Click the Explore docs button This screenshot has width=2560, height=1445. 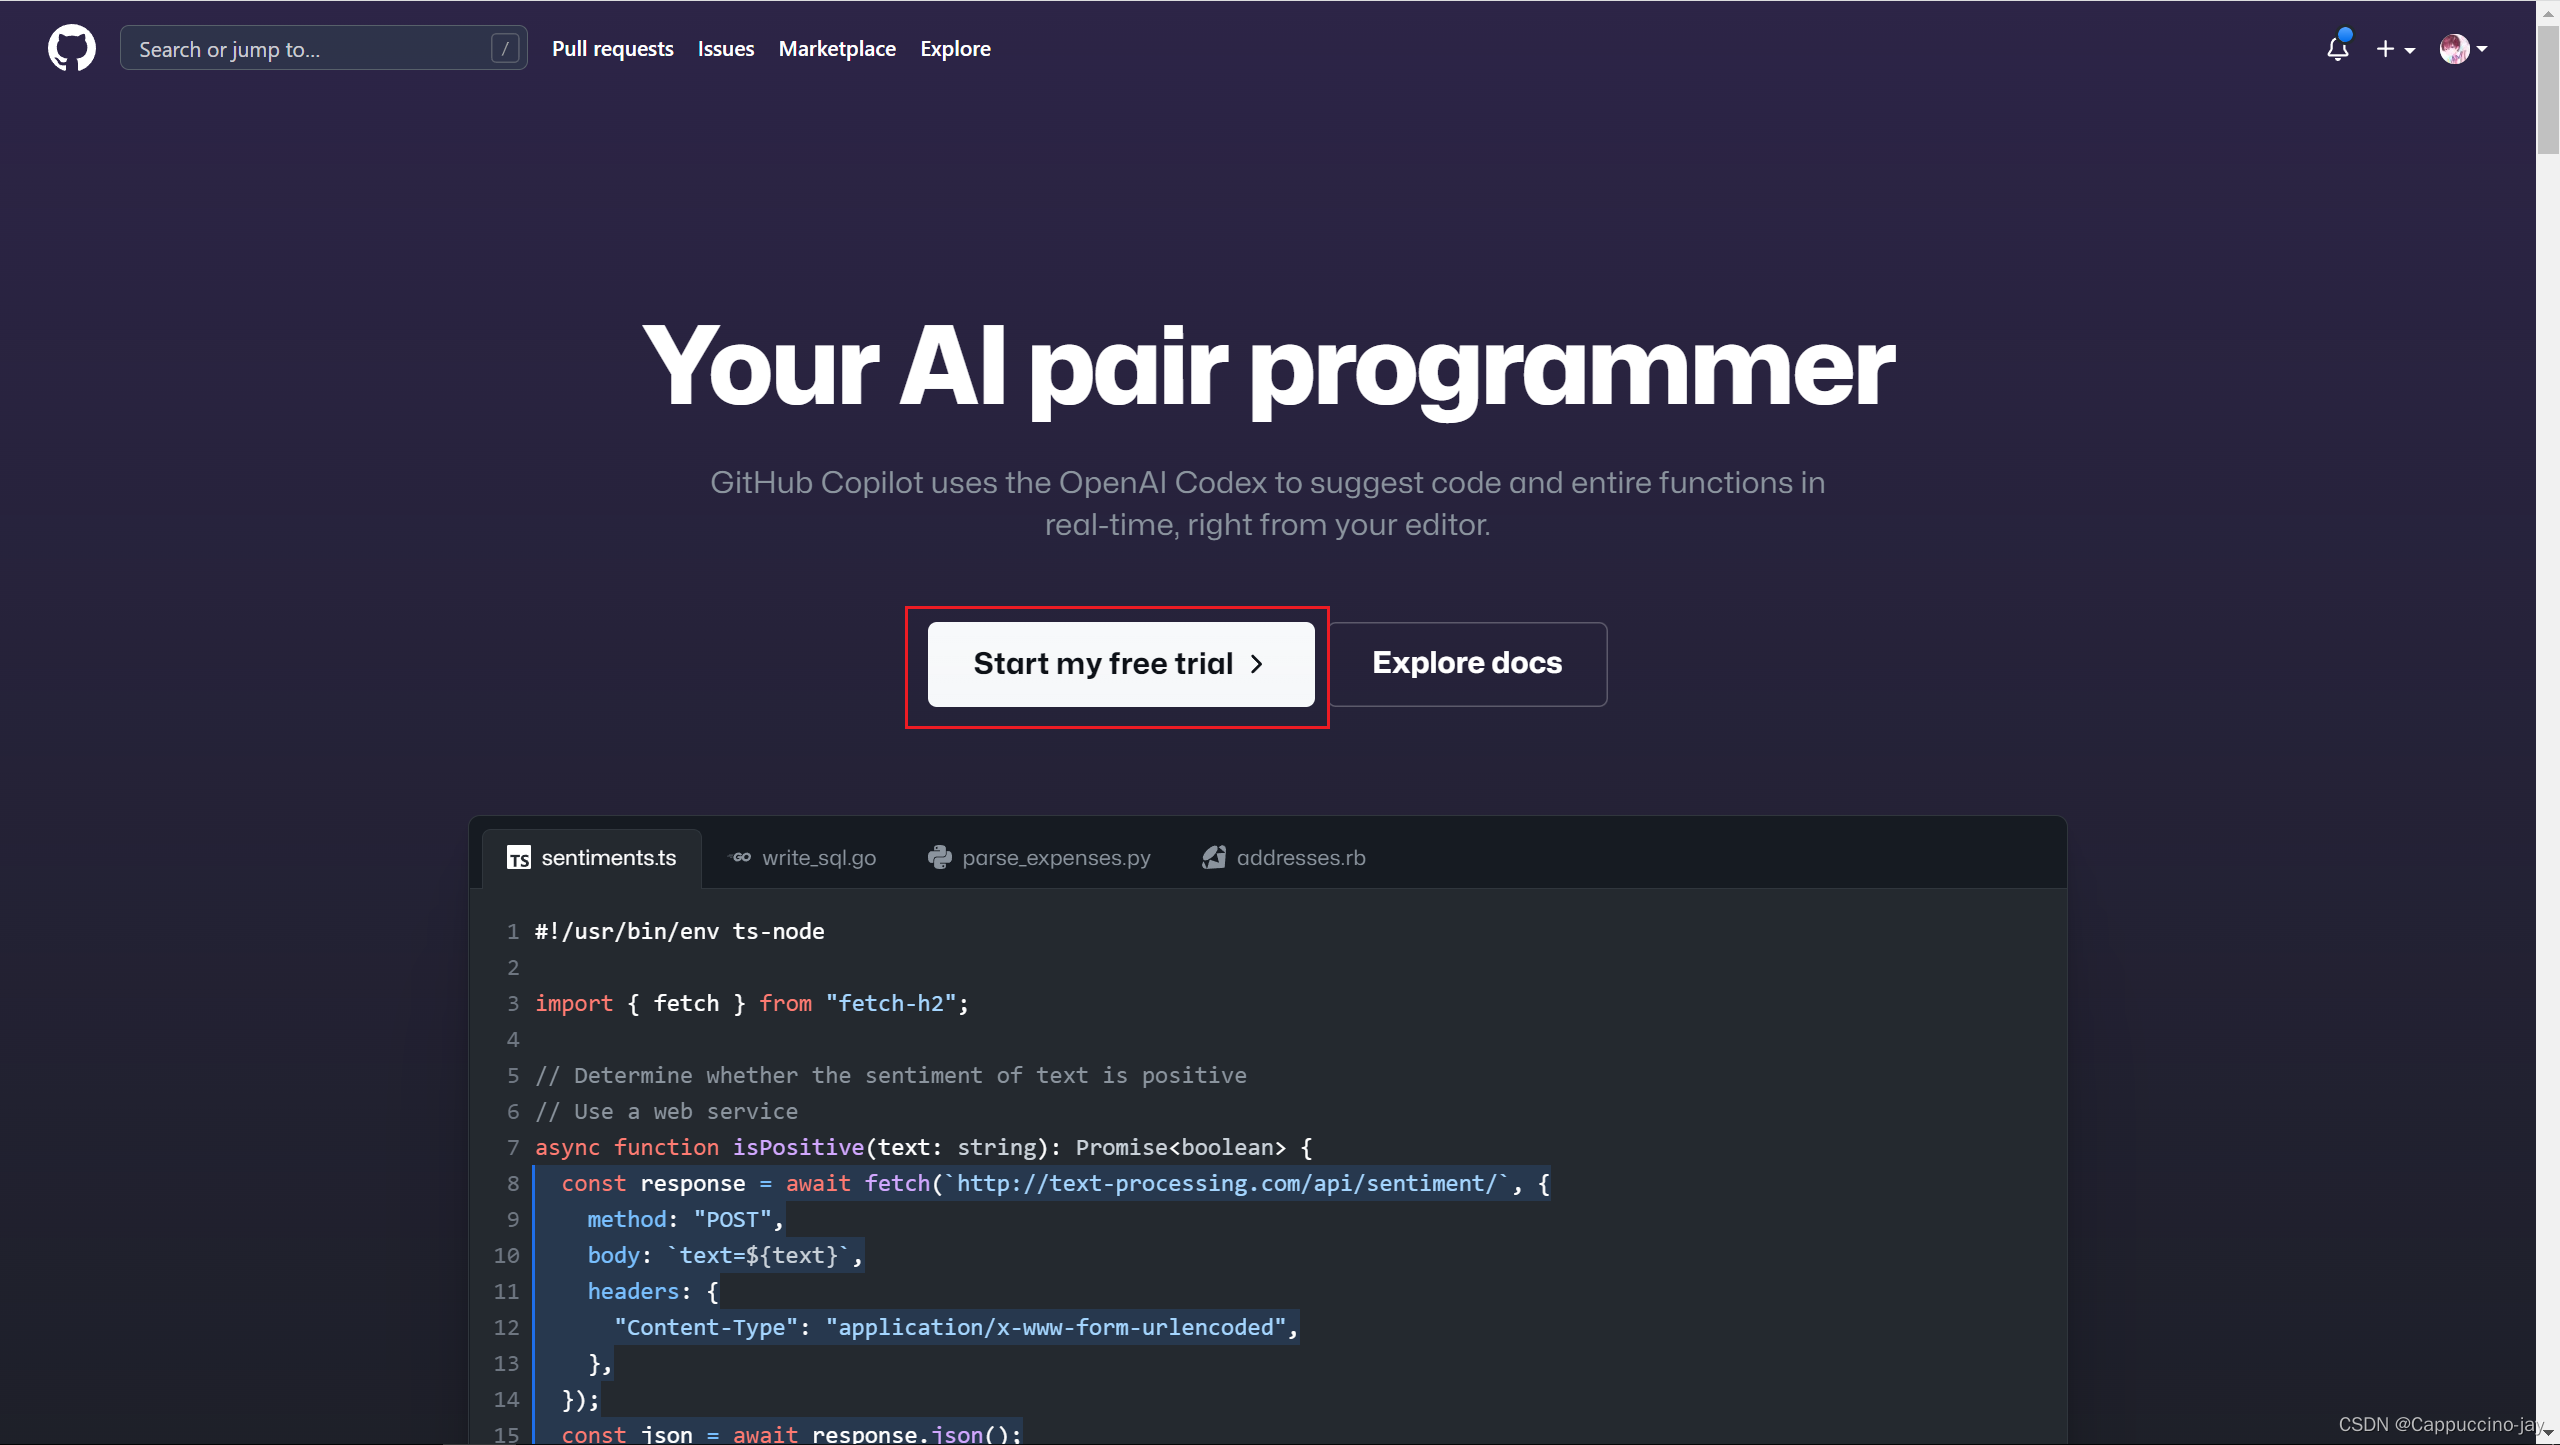1467,664
